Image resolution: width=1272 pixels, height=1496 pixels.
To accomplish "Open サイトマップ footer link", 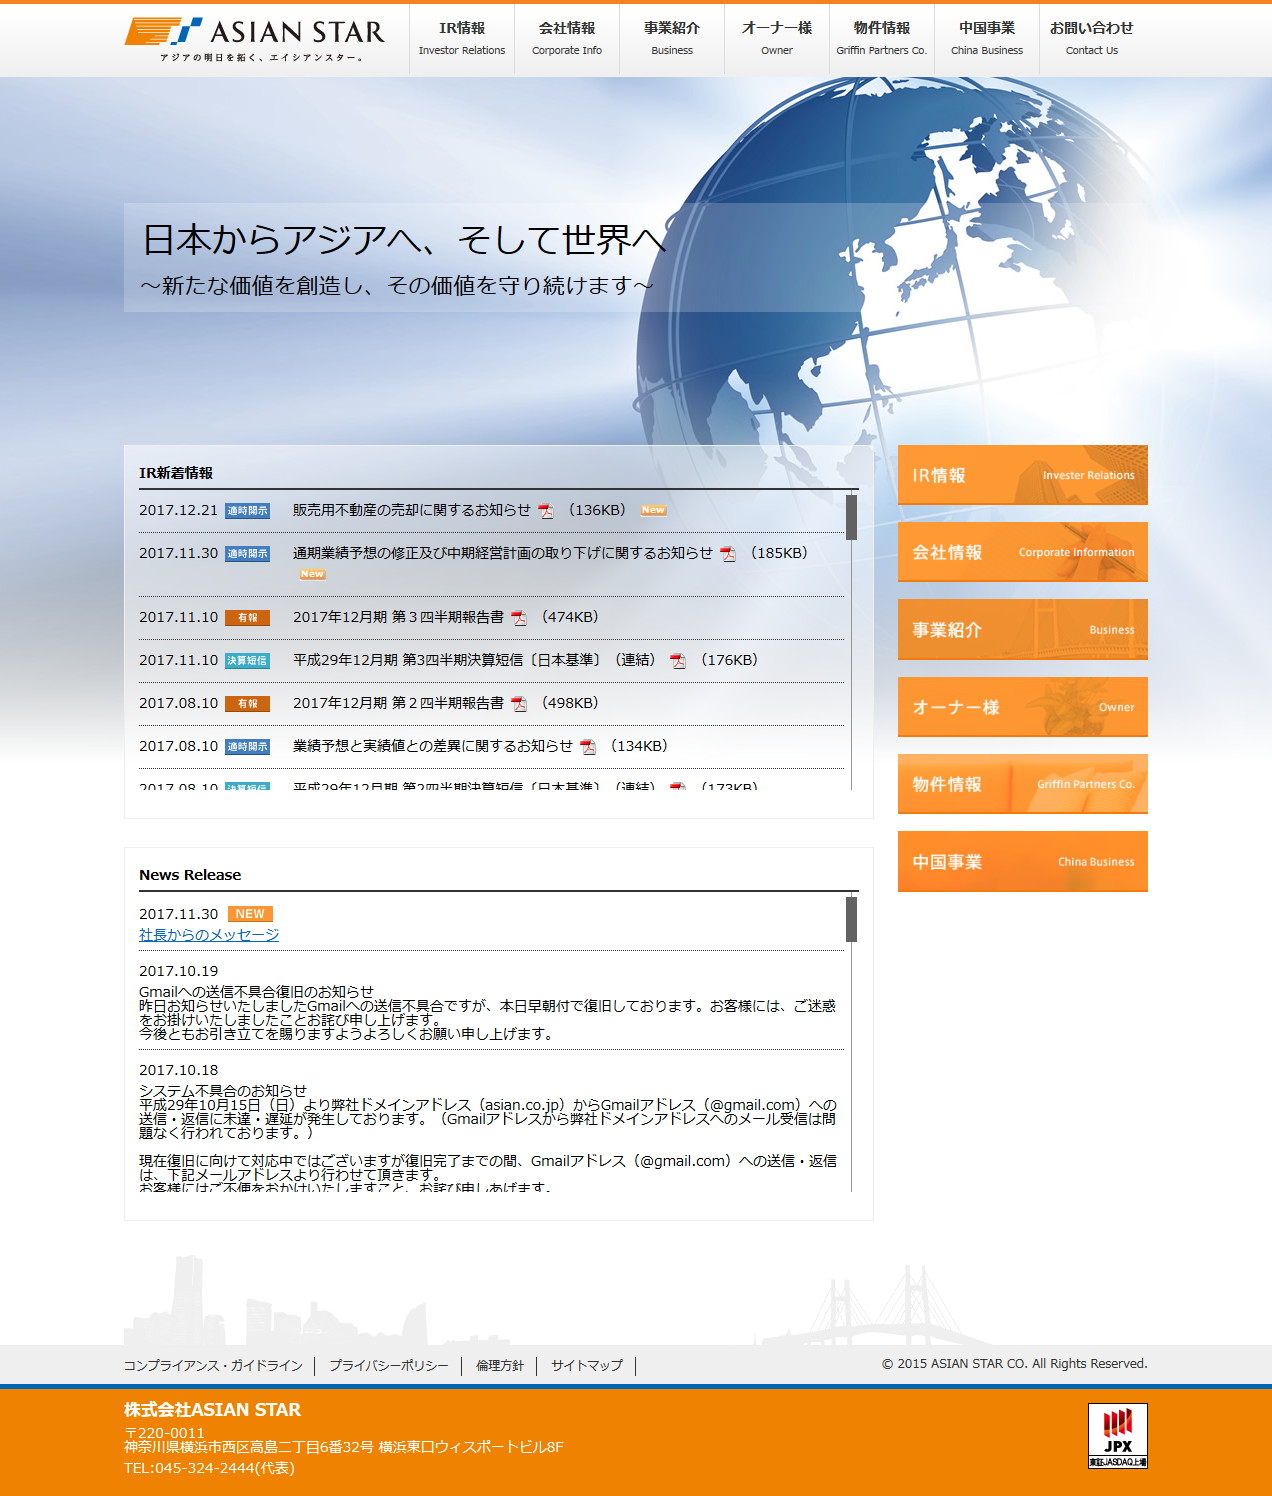I will (587, 1365).
